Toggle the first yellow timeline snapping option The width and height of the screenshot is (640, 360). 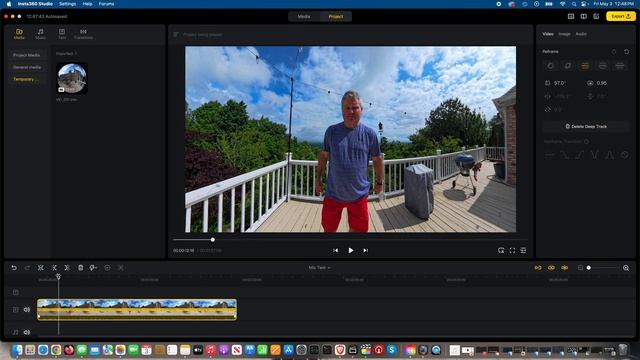coord(538,268)
